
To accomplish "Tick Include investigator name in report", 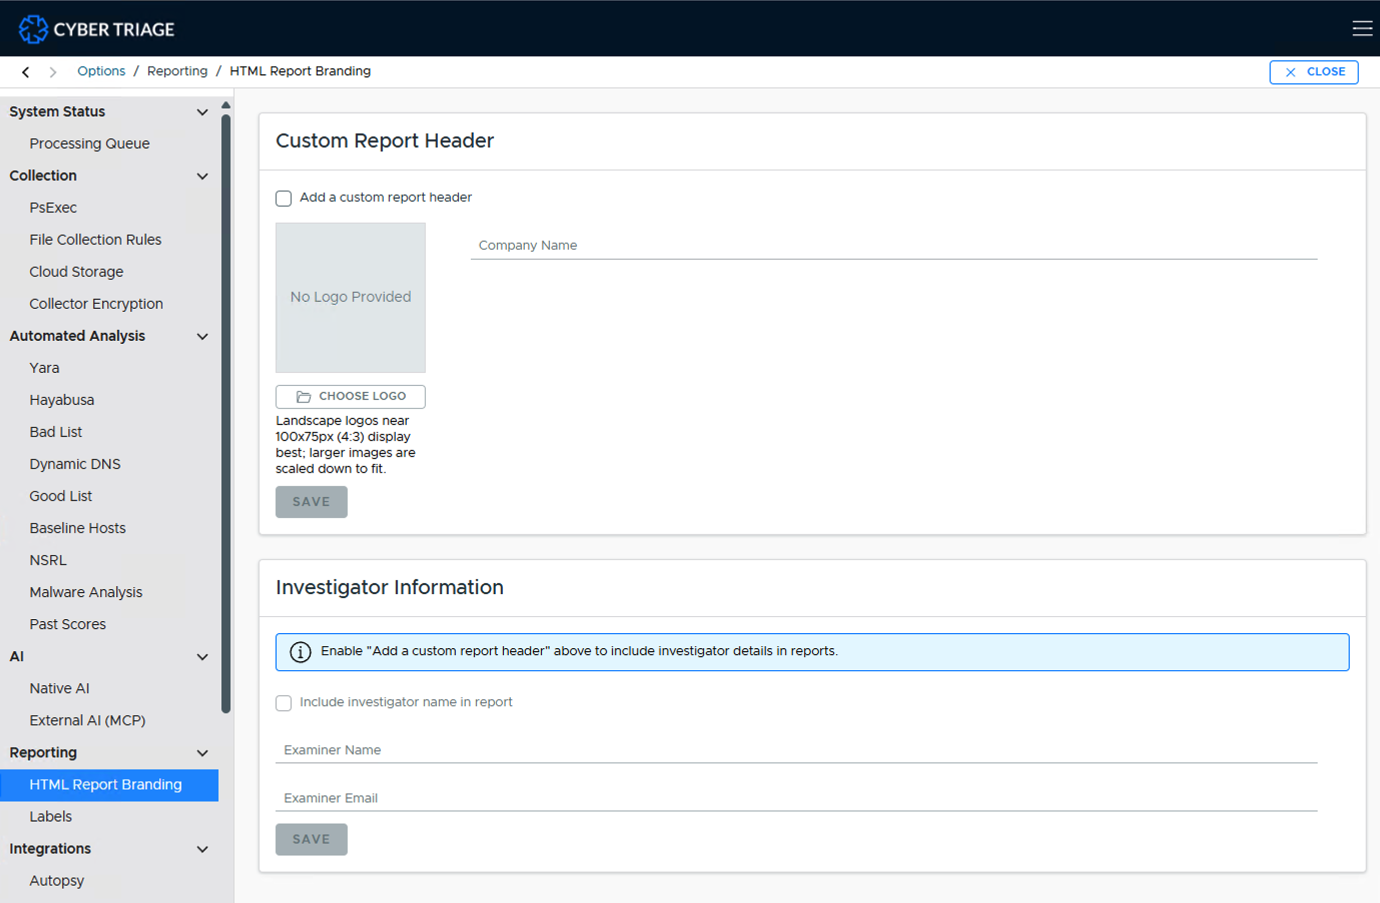I will [x=284, y=703].
